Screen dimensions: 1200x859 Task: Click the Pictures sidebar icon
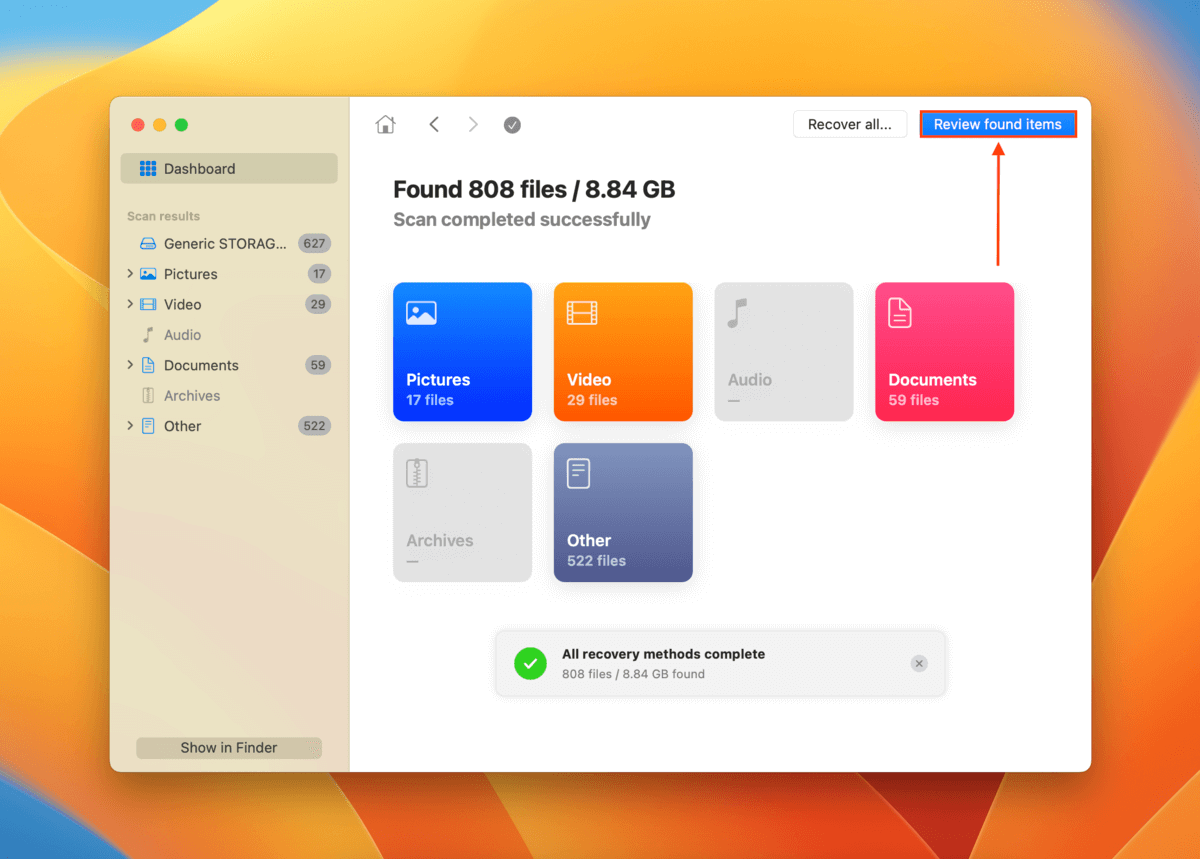point(148,274)
